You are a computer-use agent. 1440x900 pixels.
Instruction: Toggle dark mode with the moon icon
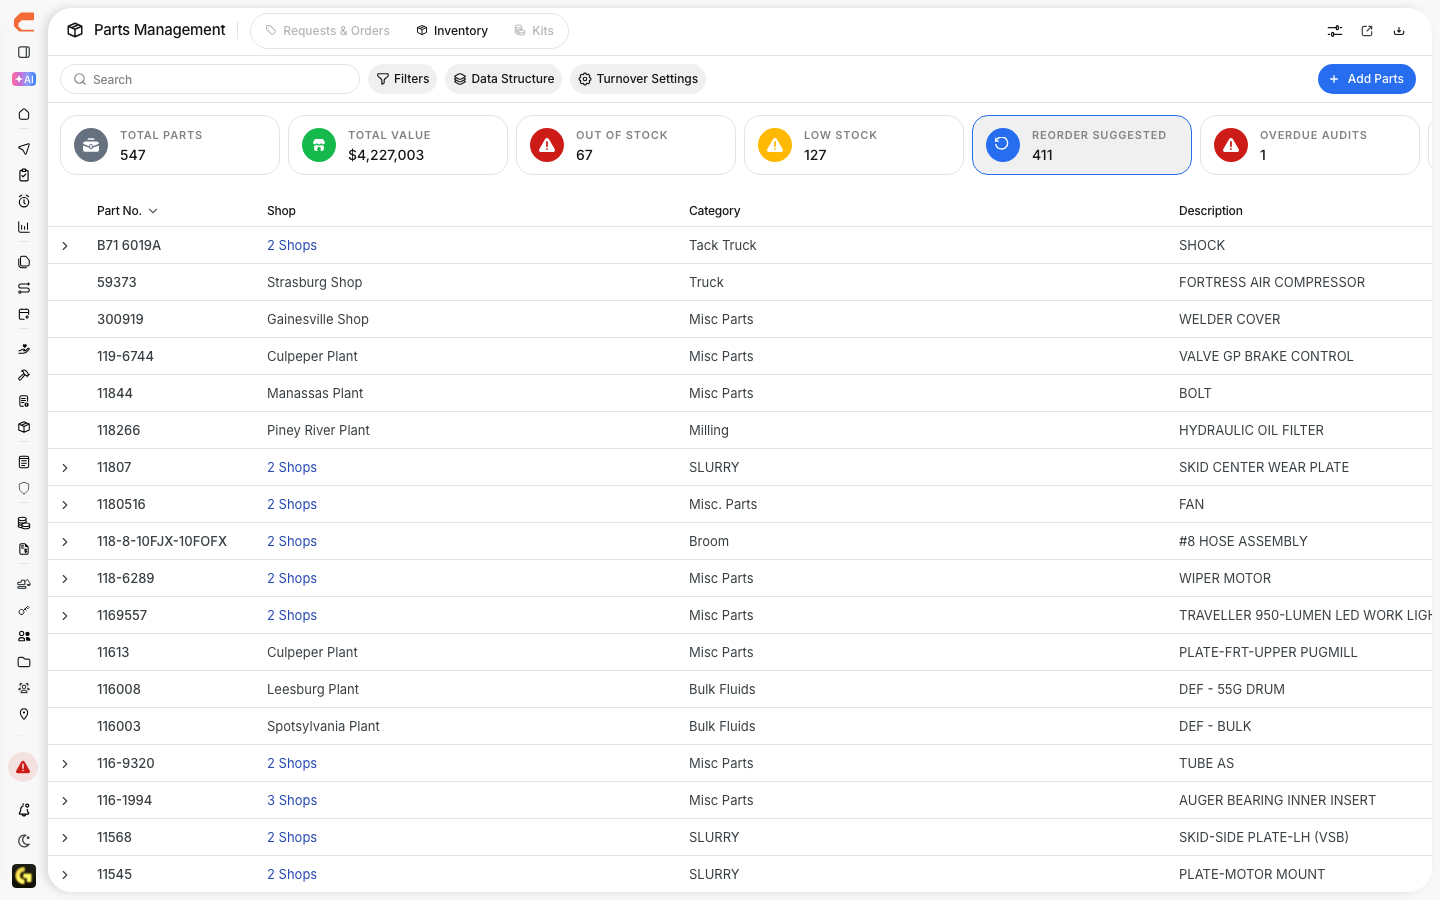coord(24,841)
